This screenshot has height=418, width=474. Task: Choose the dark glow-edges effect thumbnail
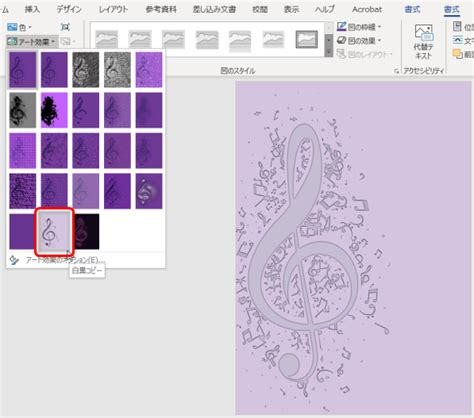coord(86,232)
